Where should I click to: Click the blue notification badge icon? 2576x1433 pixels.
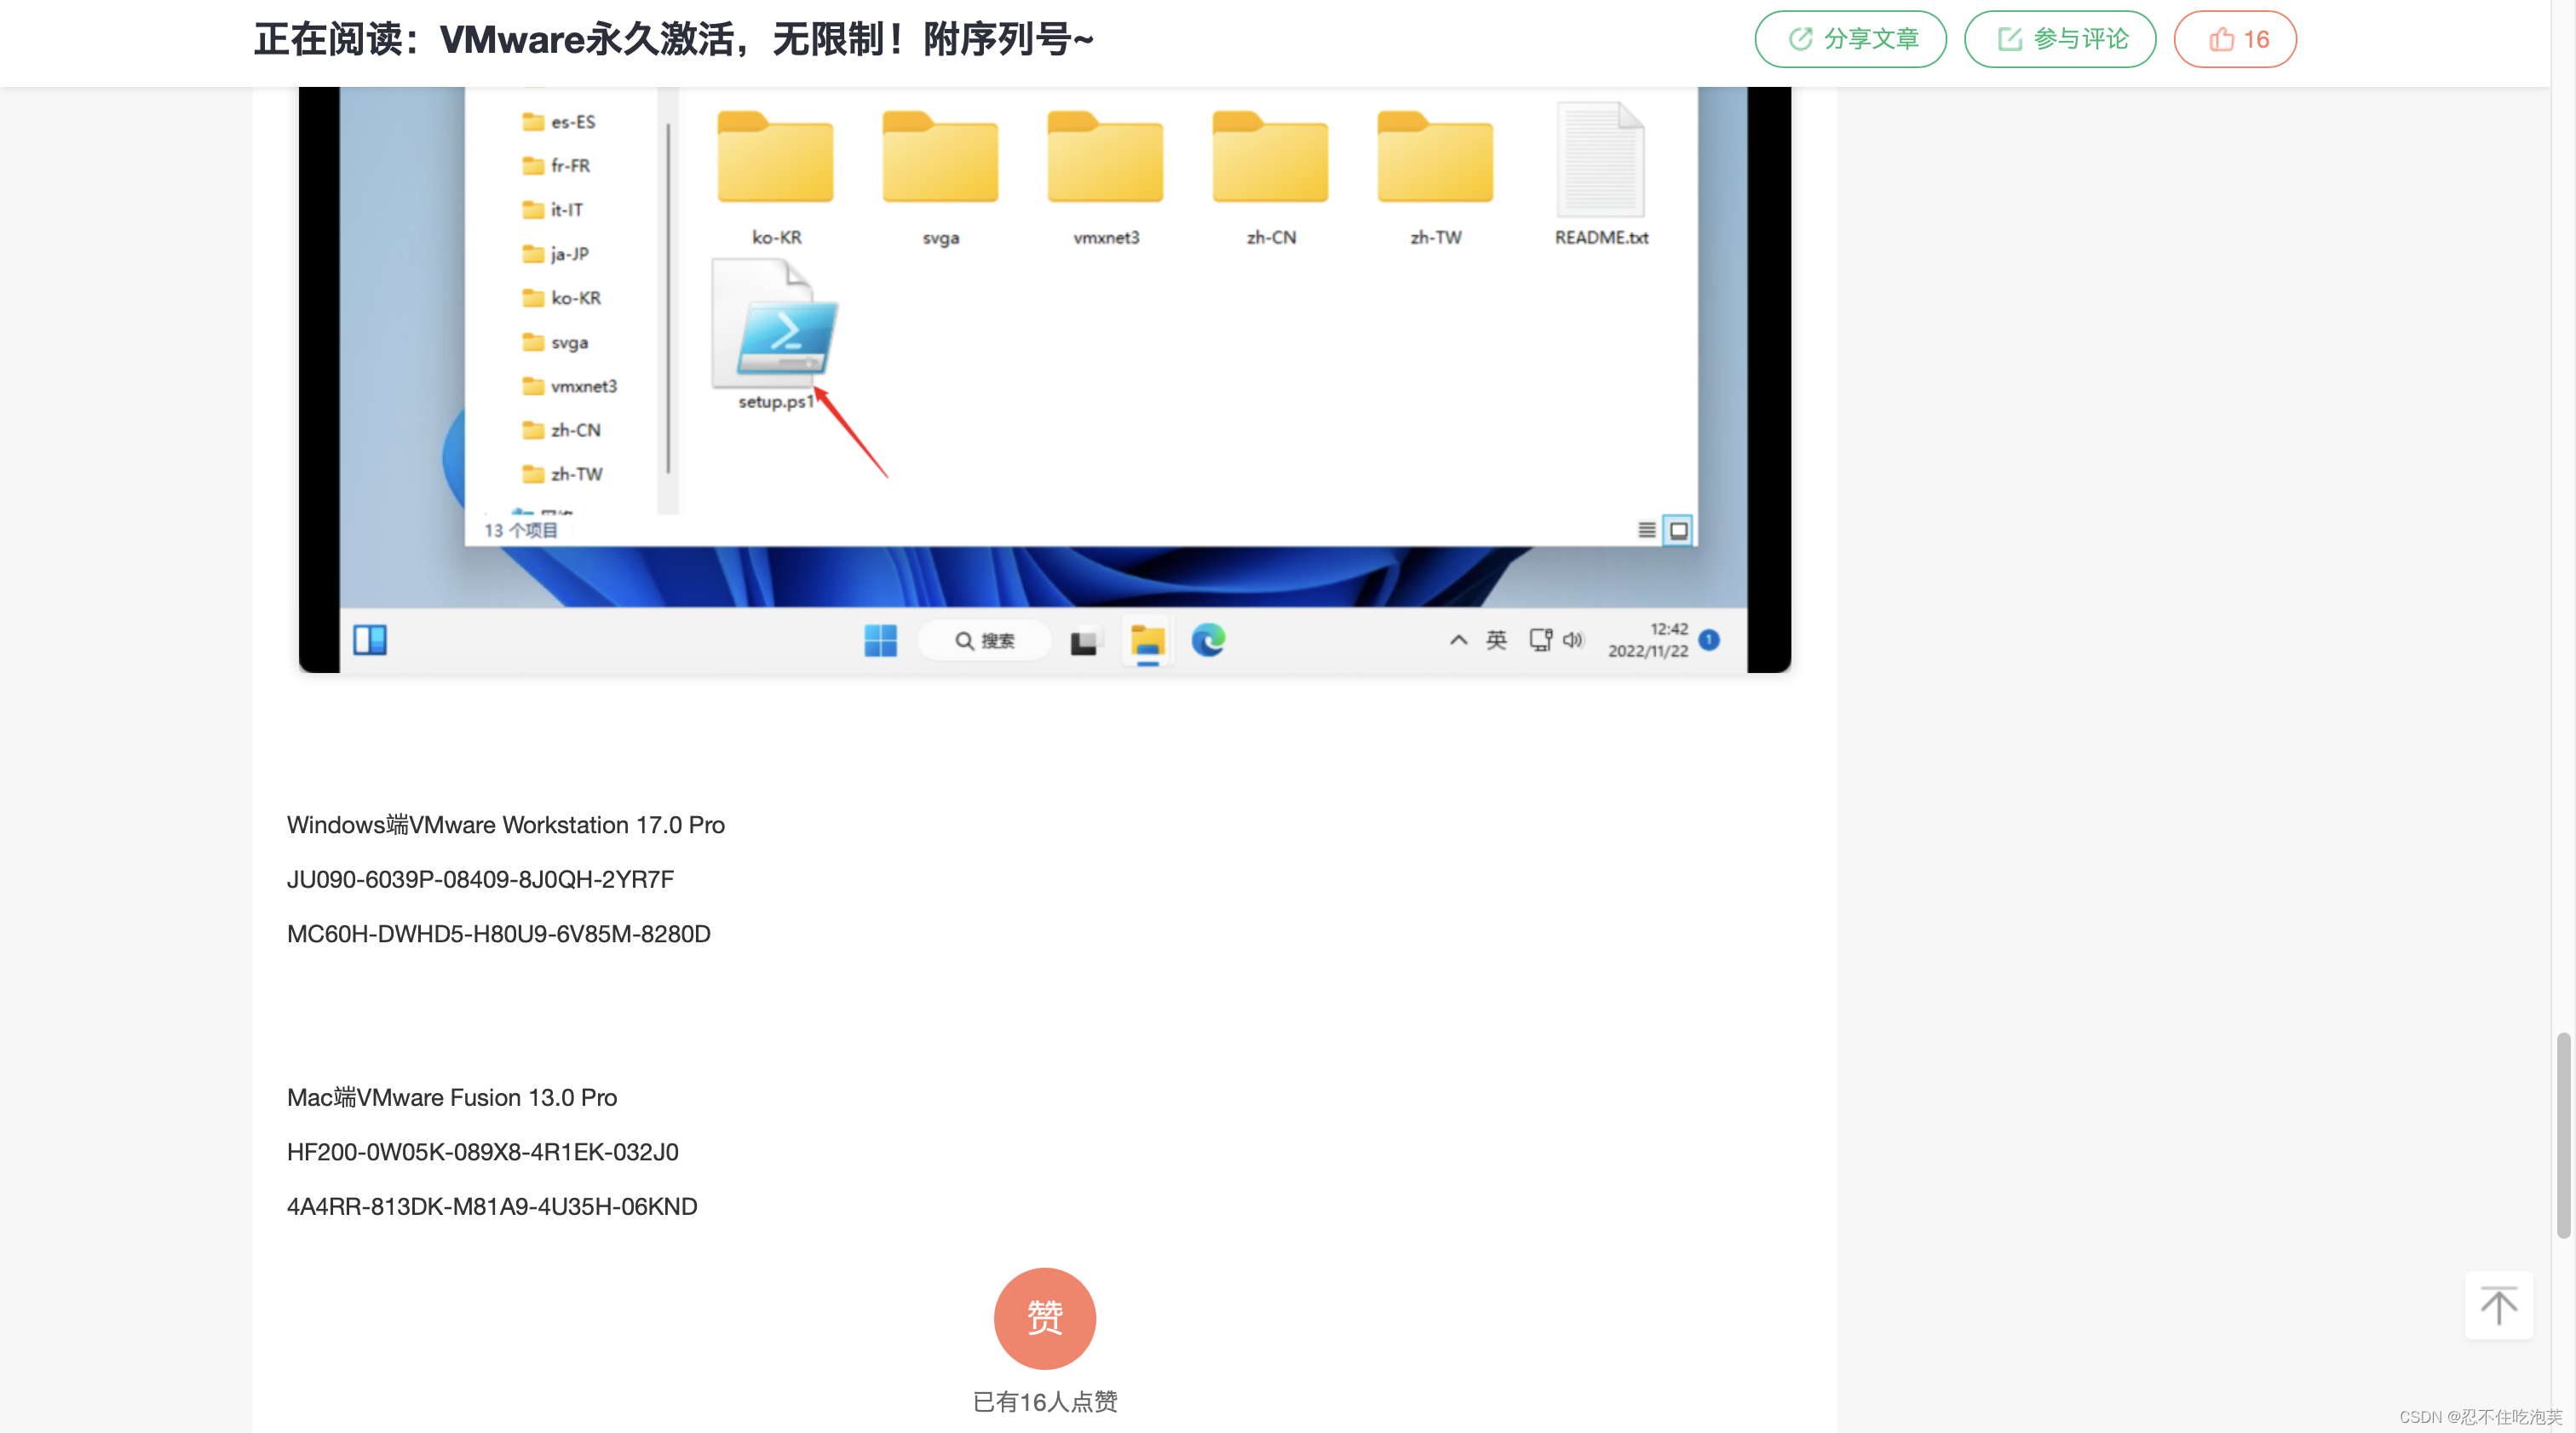tap(1709, 640)
